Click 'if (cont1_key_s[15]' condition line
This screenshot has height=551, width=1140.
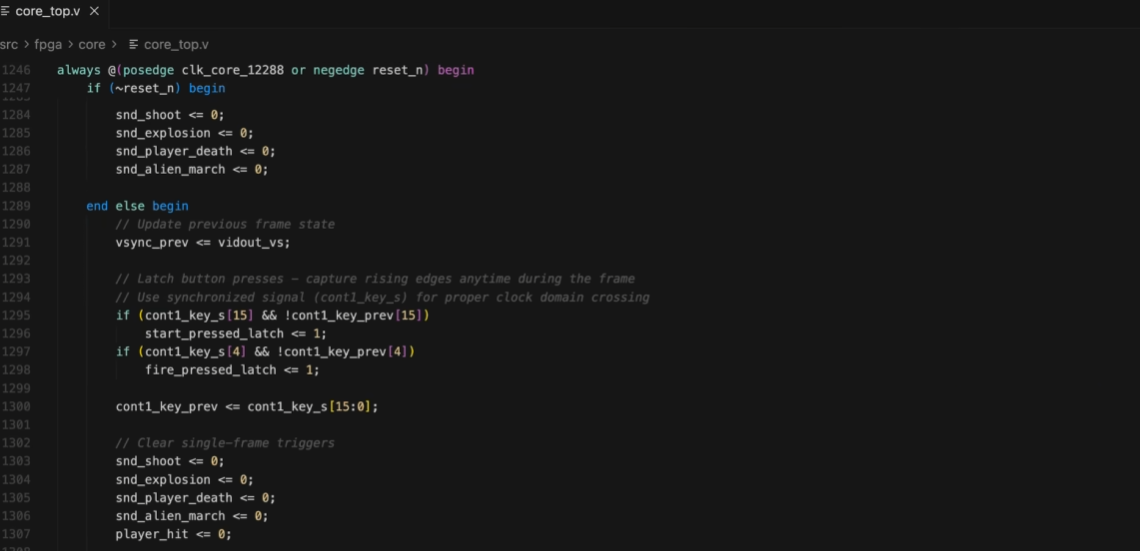click(x=273, y=315)
